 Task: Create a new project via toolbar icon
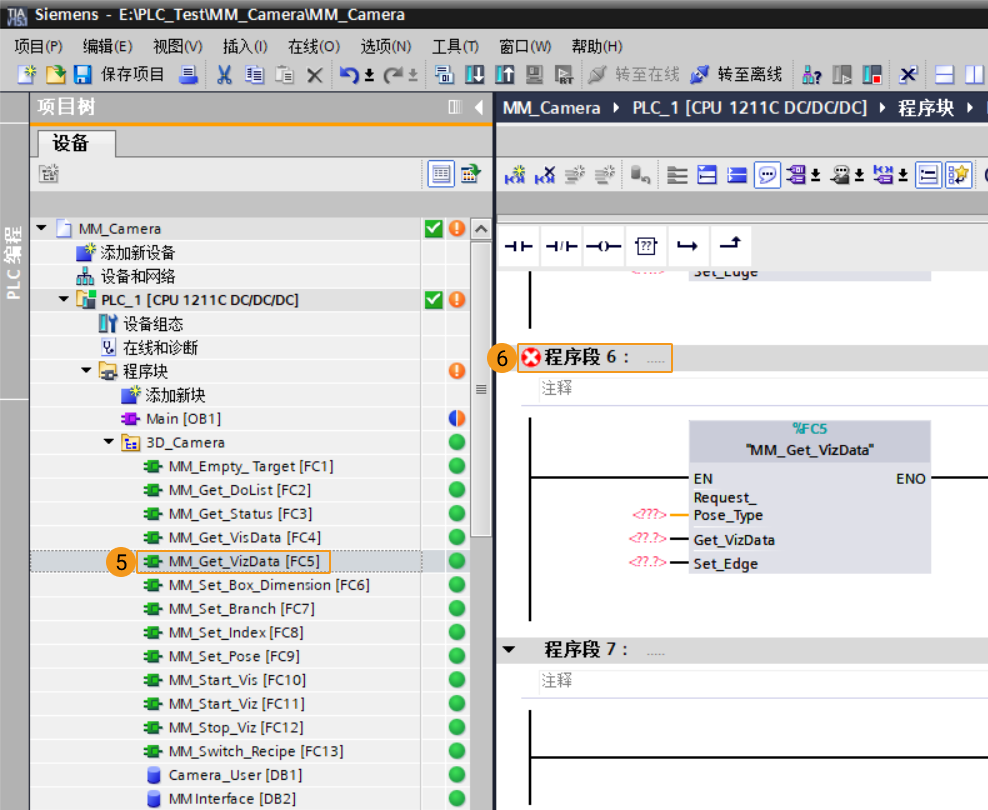[x=26, y=75]
